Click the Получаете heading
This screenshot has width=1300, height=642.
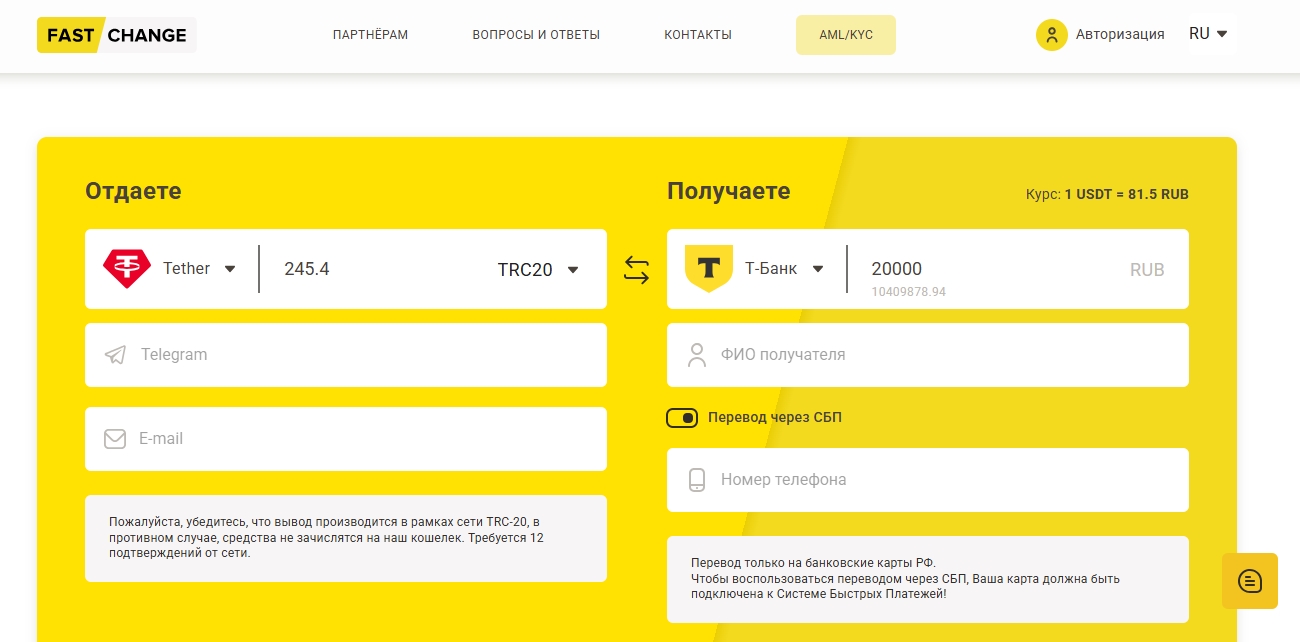(x=728, y=191)
